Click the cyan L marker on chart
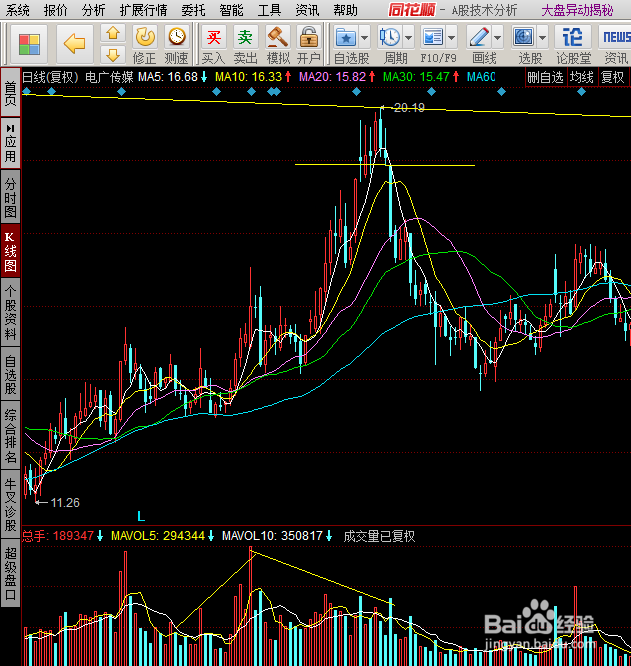 (141, 516)
